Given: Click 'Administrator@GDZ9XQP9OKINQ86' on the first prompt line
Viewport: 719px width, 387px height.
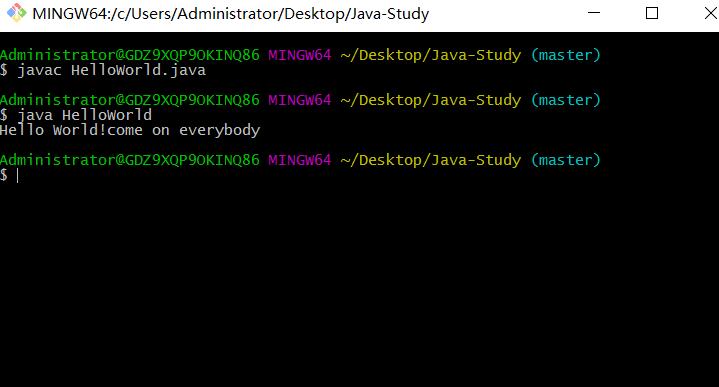Looking at the screenshot, I should [x=130, y=55].
